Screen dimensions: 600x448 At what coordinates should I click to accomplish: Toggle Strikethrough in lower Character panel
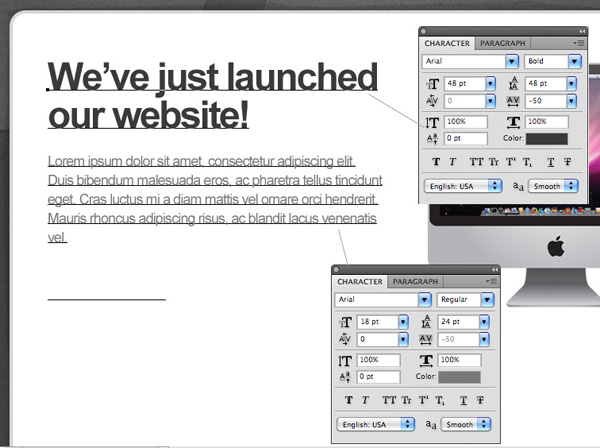[x=480, y=400]
